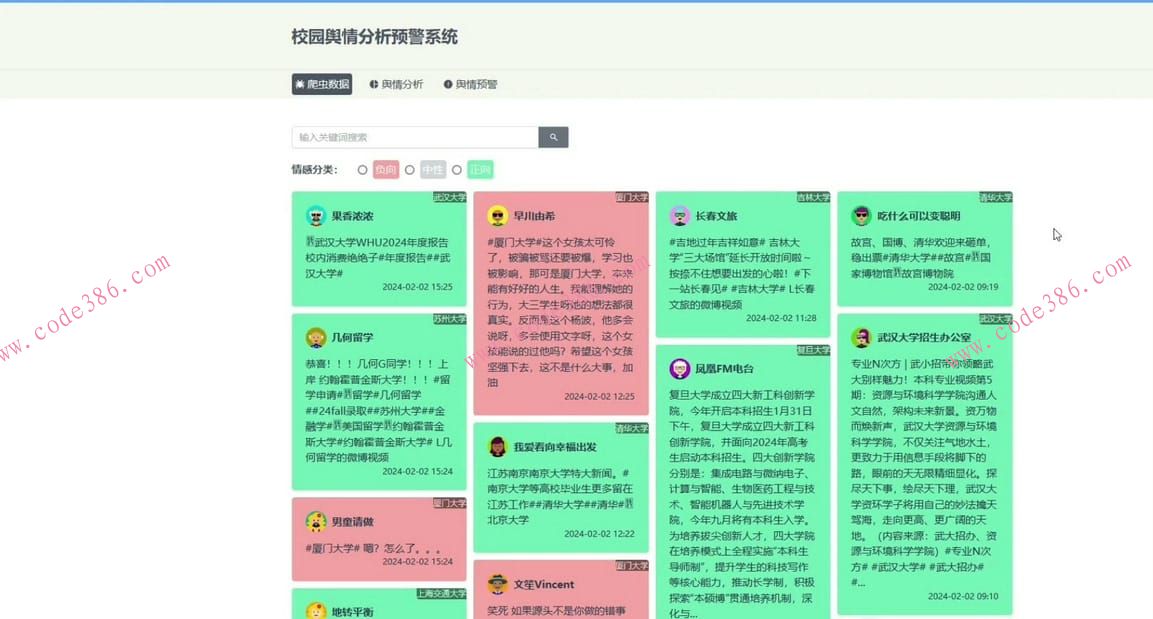Switch to the 舆情预警 tab
This screenshot has height=619, width=1153.
pos(470,84)
